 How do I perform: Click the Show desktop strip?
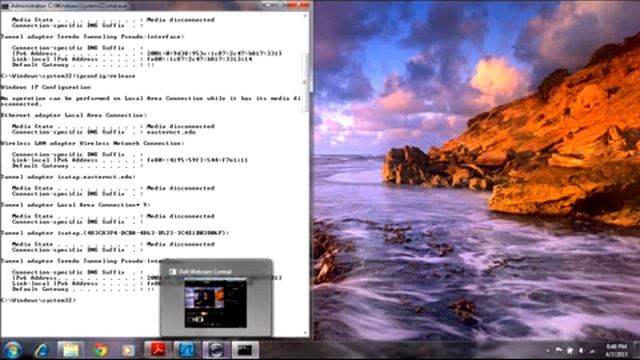[637, 350]
